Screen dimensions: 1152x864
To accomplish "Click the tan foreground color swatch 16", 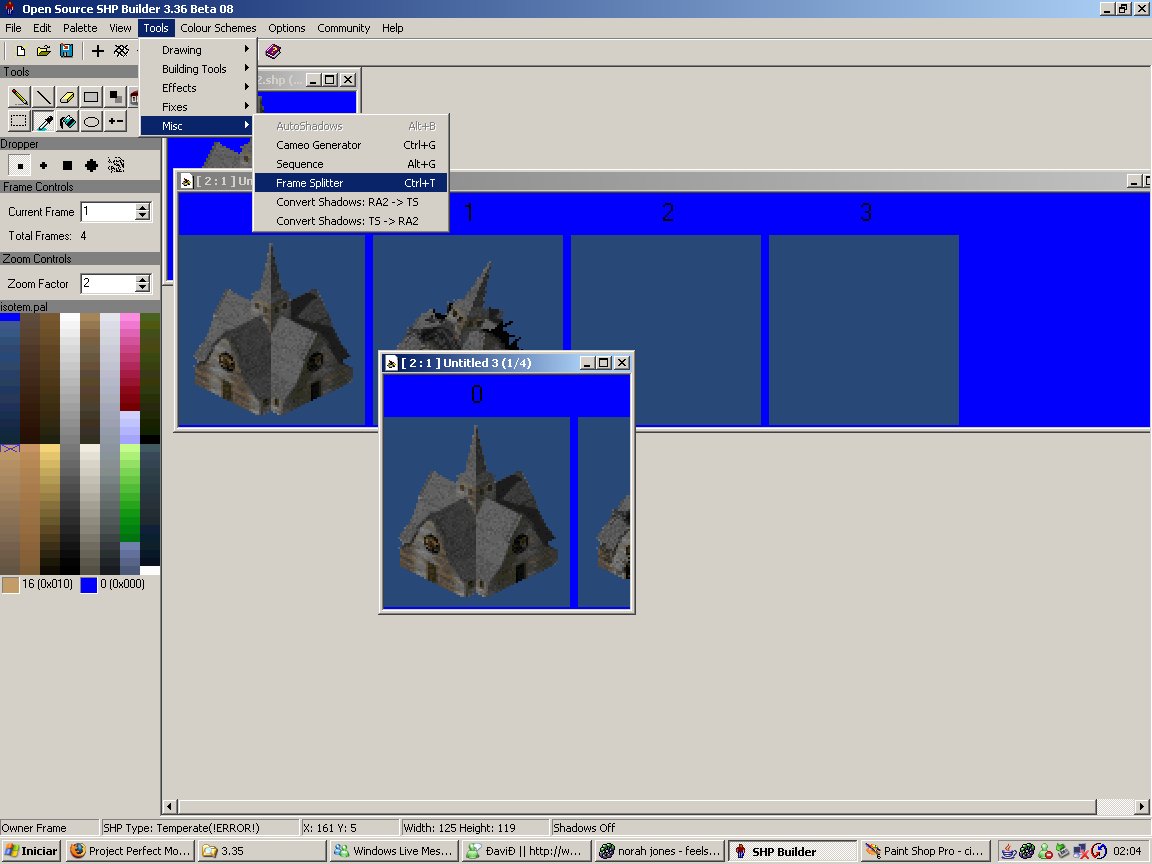I will tap(10, 585).
